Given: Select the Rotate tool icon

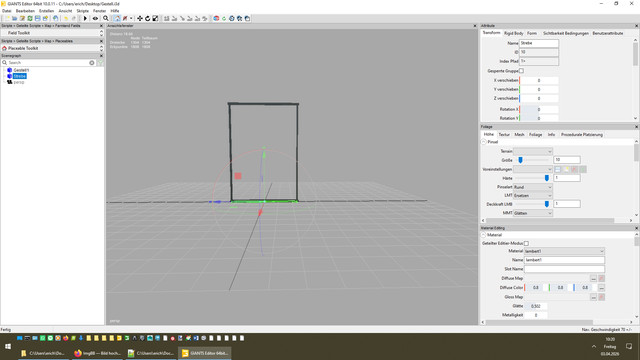Looking at the screenshot, I should point(147,18).
